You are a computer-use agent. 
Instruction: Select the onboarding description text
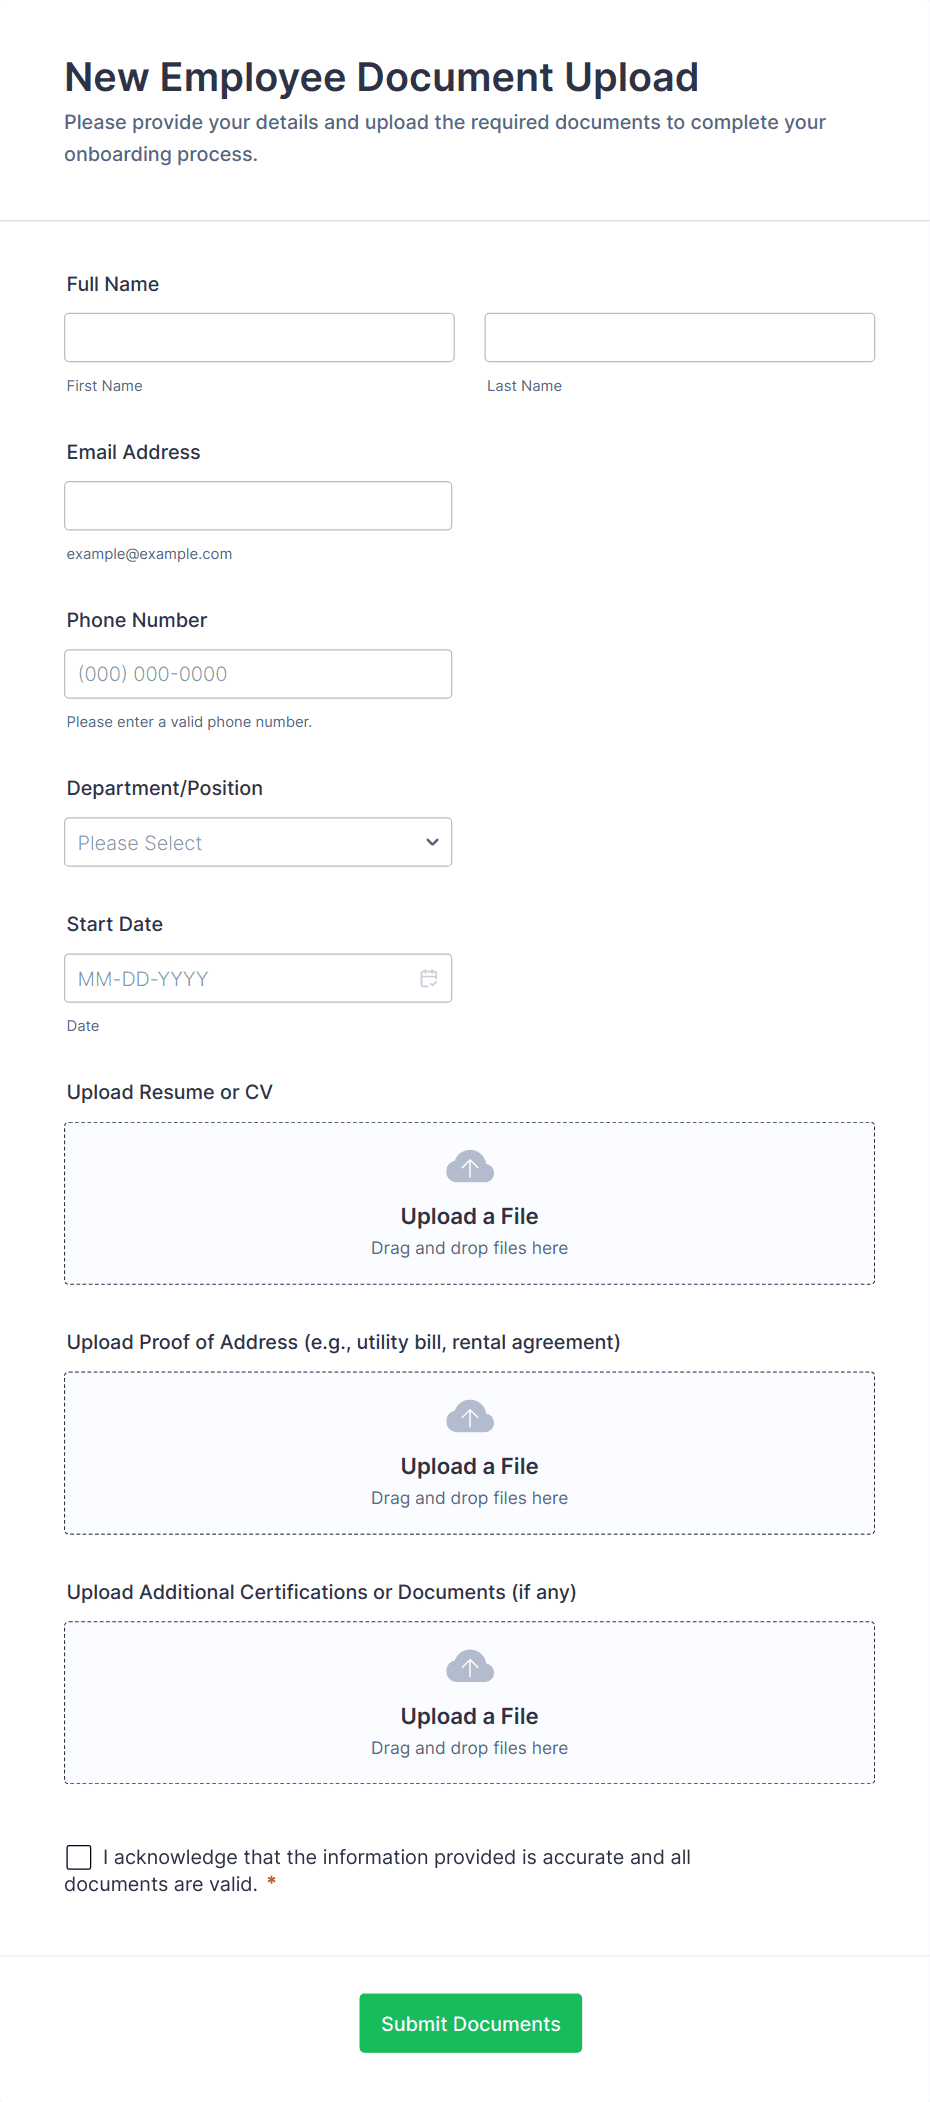pos(445,138)
